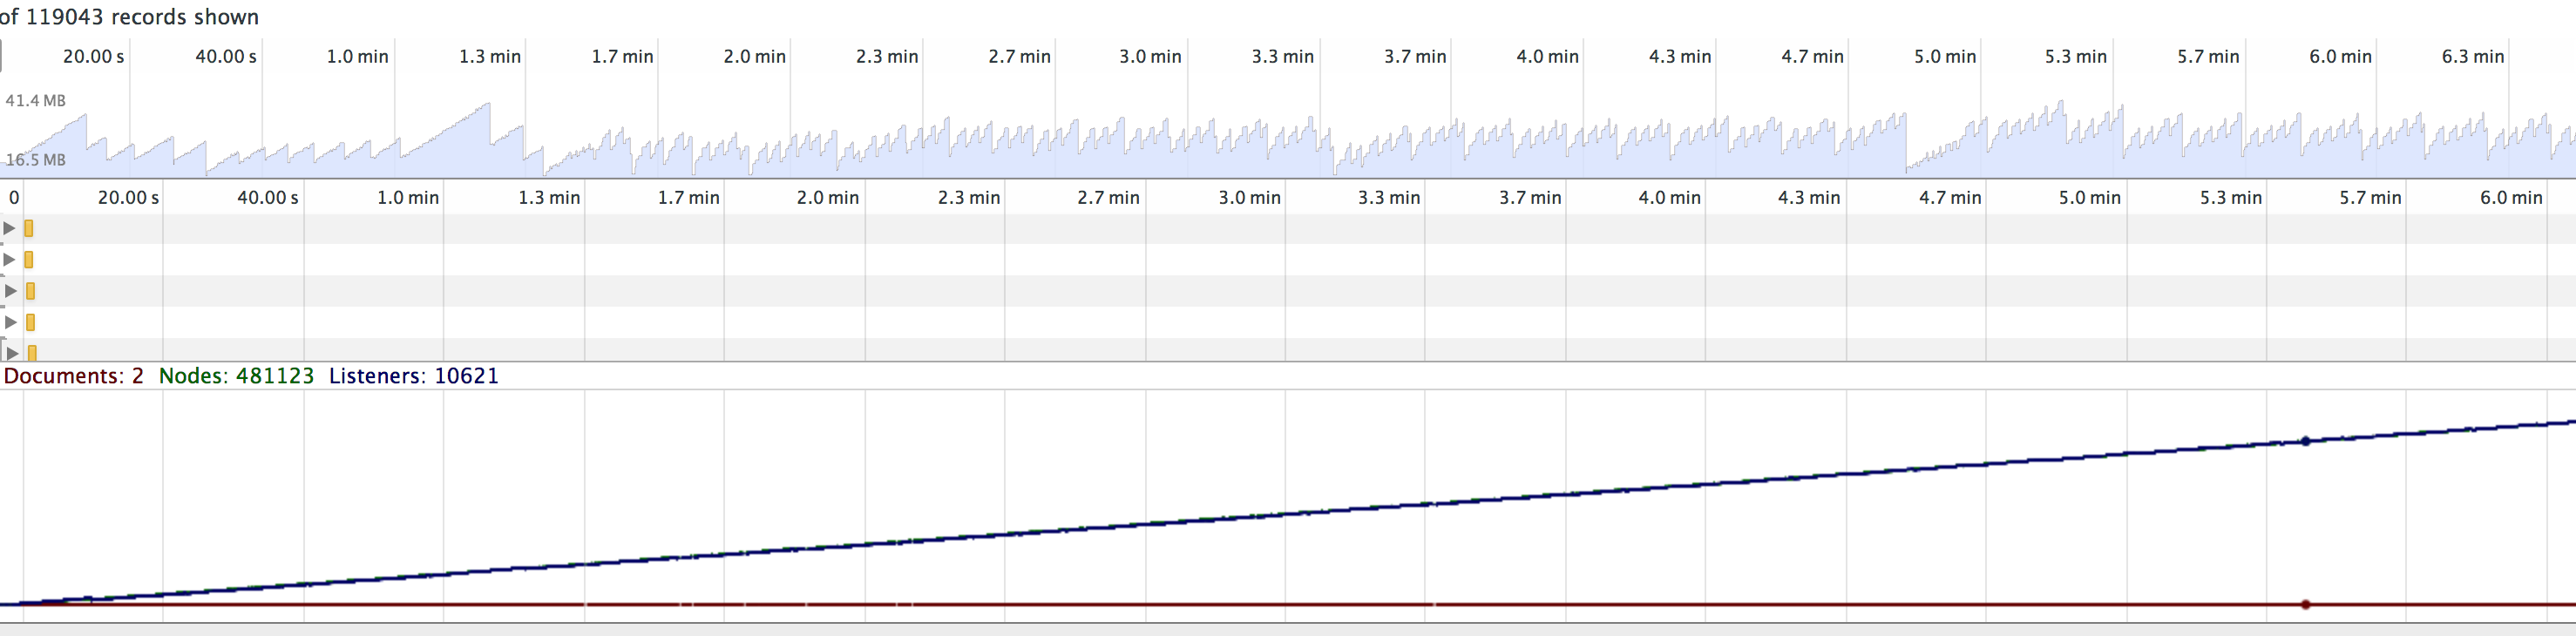Click the 6.3 min label in the memory overview ruler

[2473, 57]
